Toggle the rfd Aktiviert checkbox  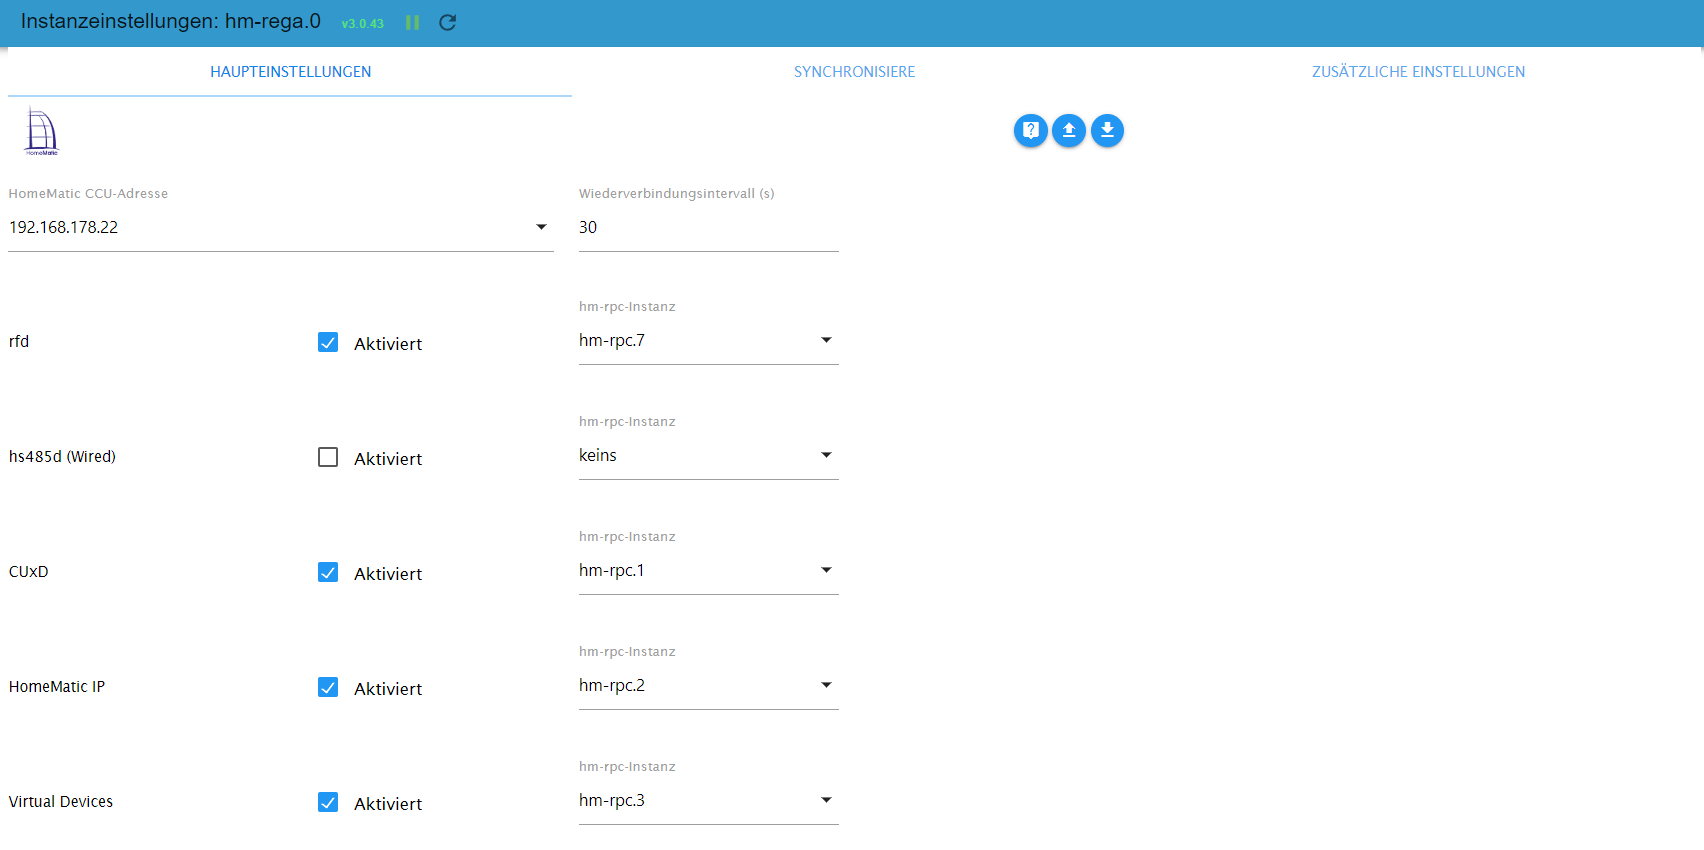point(328,342)
